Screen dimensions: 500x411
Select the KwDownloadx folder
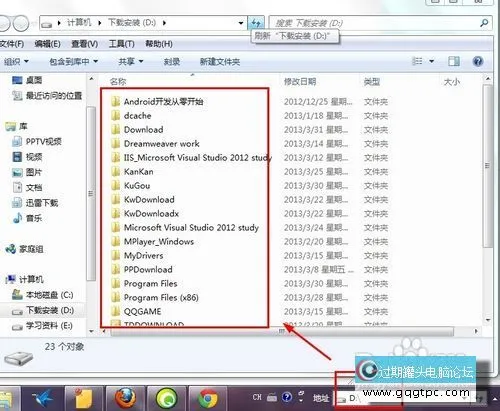[x=145, y=214]
